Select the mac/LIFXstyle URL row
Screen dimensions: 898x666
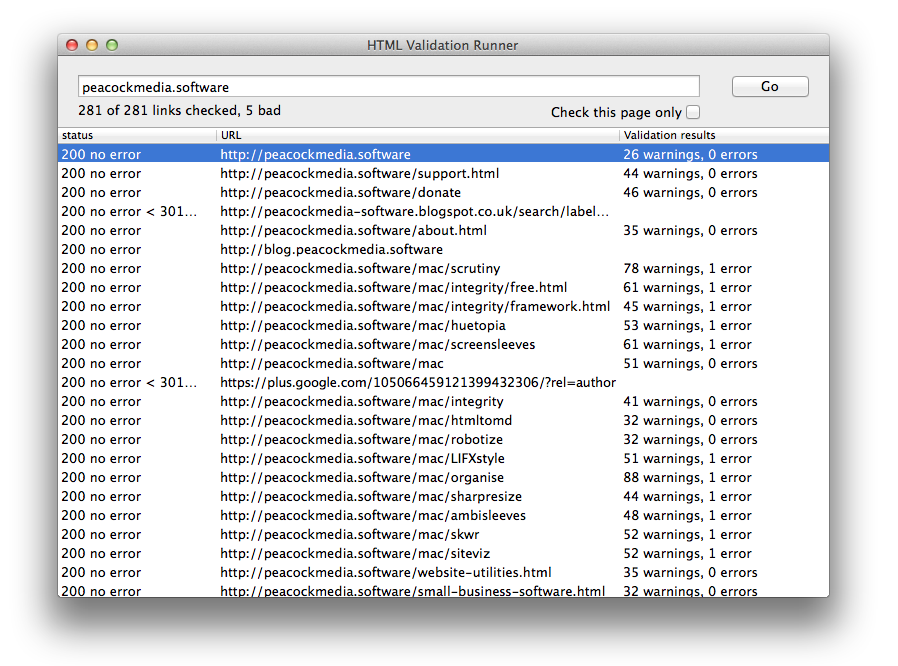coord(363,458)
